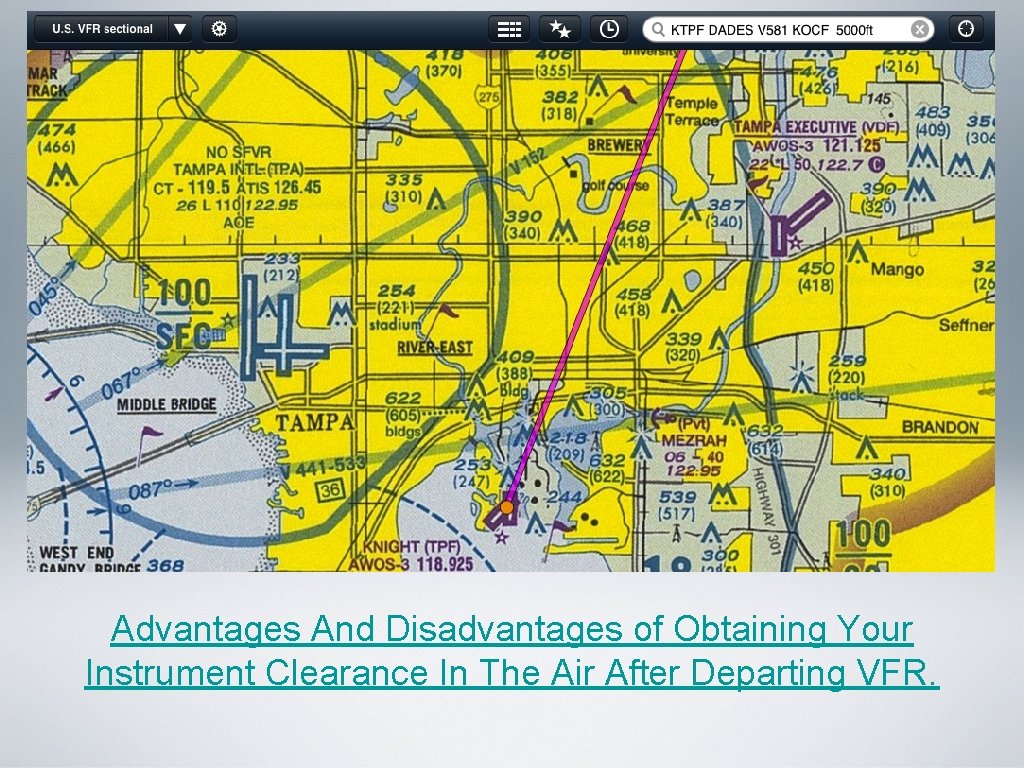
Task: Tap the KNIGHT (TPF) label
Action: coord(411,547)
